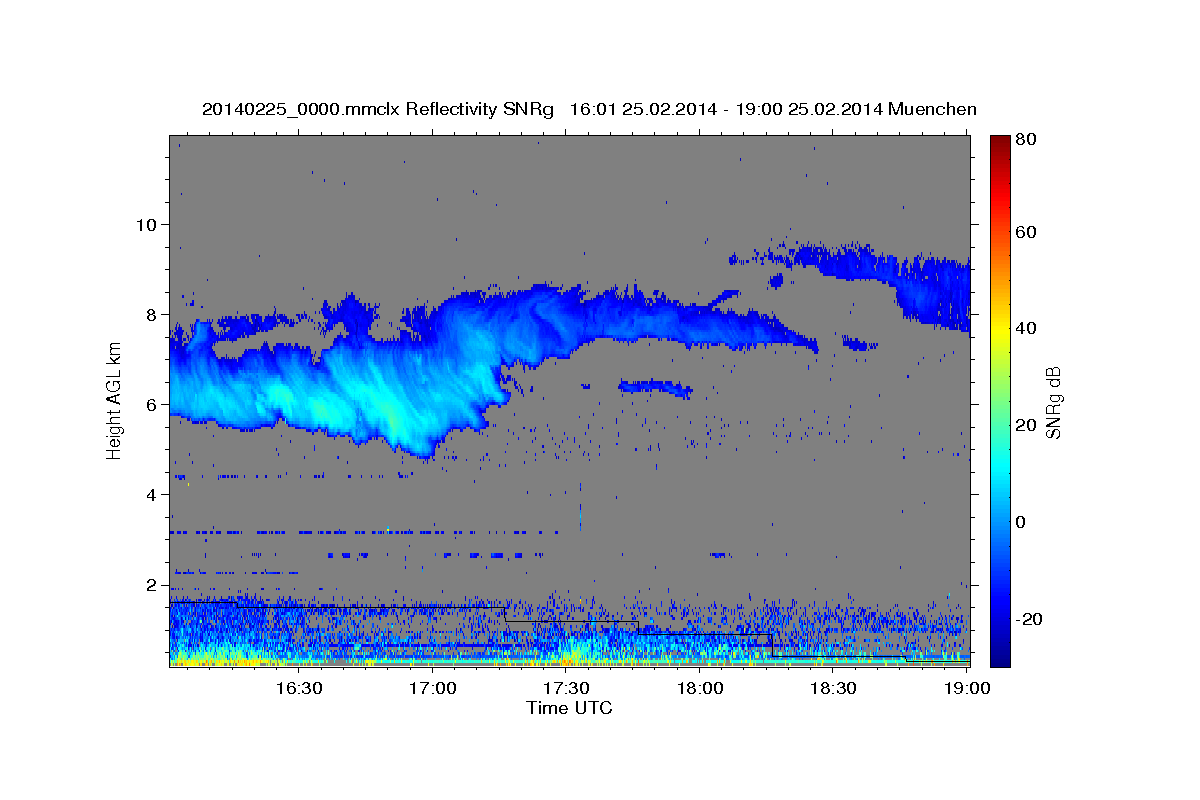This screenshot has width=1200, height=800.
Task: Click the plot title text '20140225_0000.mmclx Reflectivity SNRg'
Action: tap(377, 109)
